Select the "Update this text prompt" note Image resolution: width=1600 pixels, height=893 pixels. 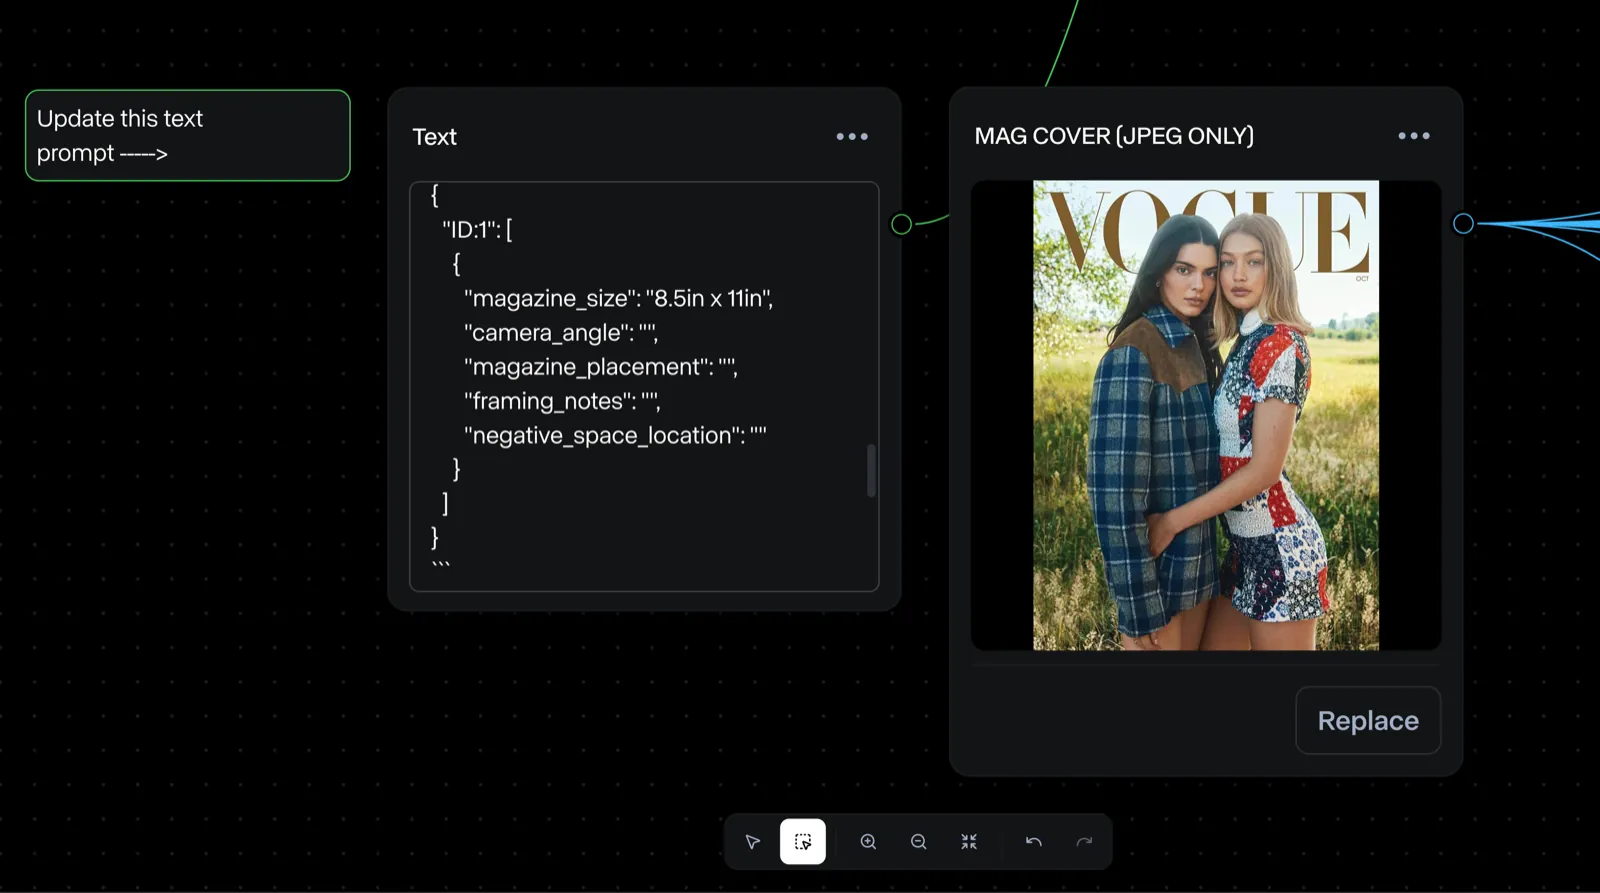click(x=188, y=136)
